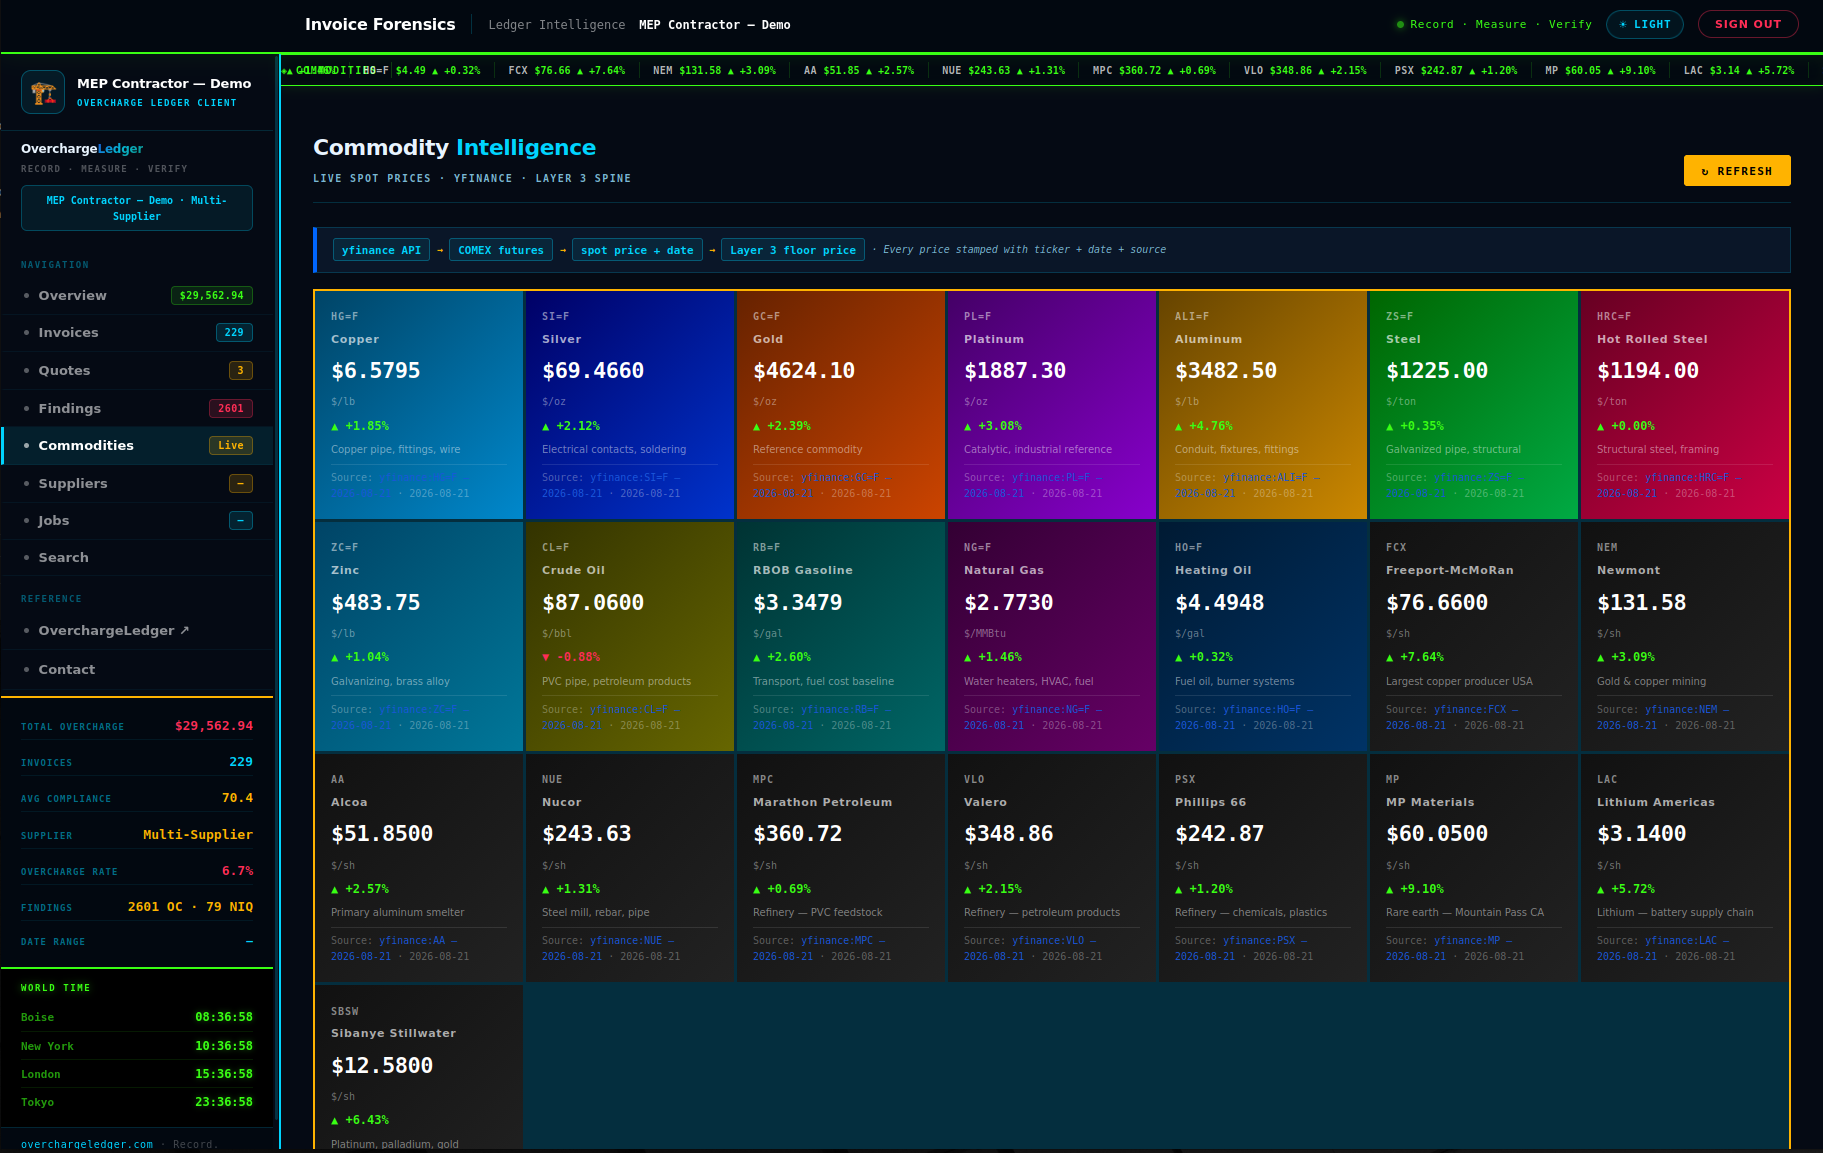Image resolution: width=1823 pixels, height=1153 pixels.
Task: Select the Nucor stock card
Action: click(630, 868)
